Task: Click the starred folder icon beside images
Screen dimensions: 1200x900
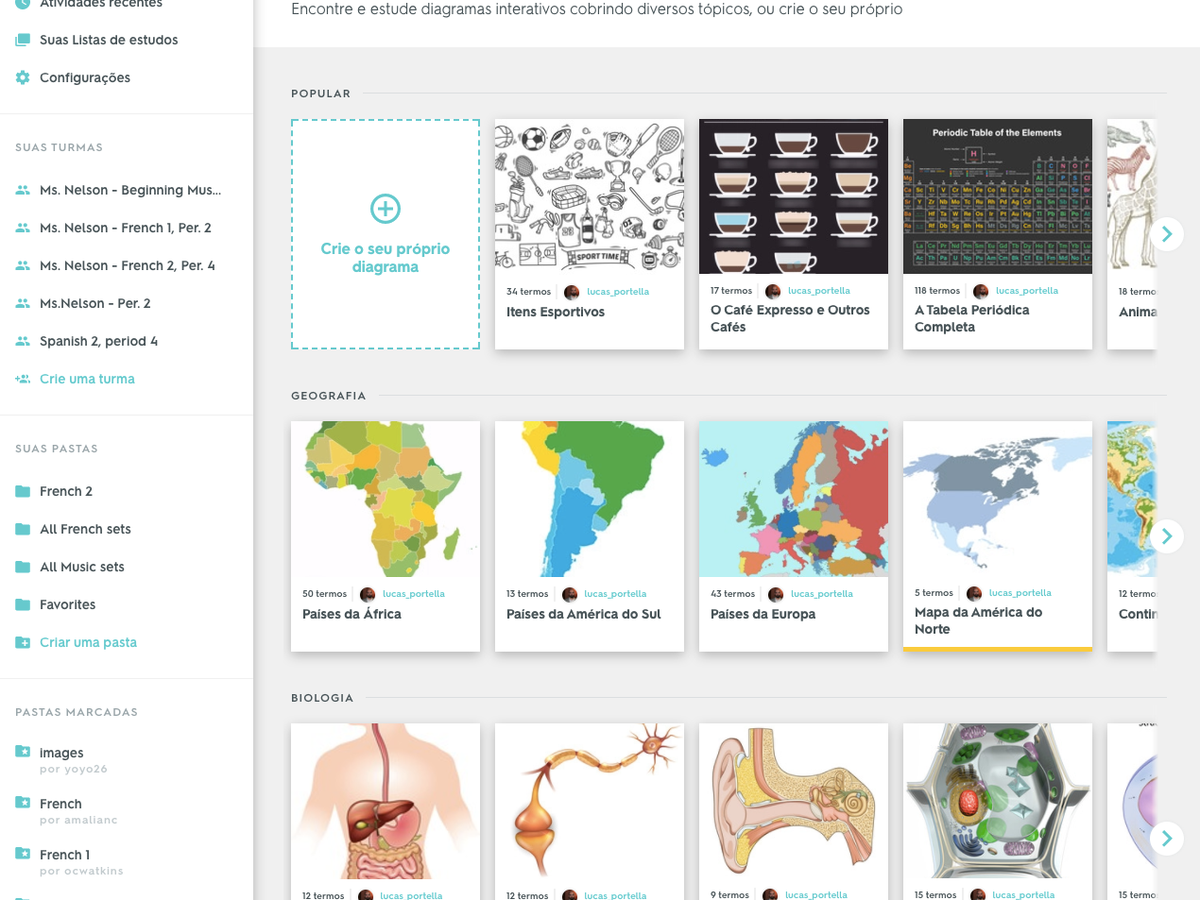Action: click(x=23, y=752)
